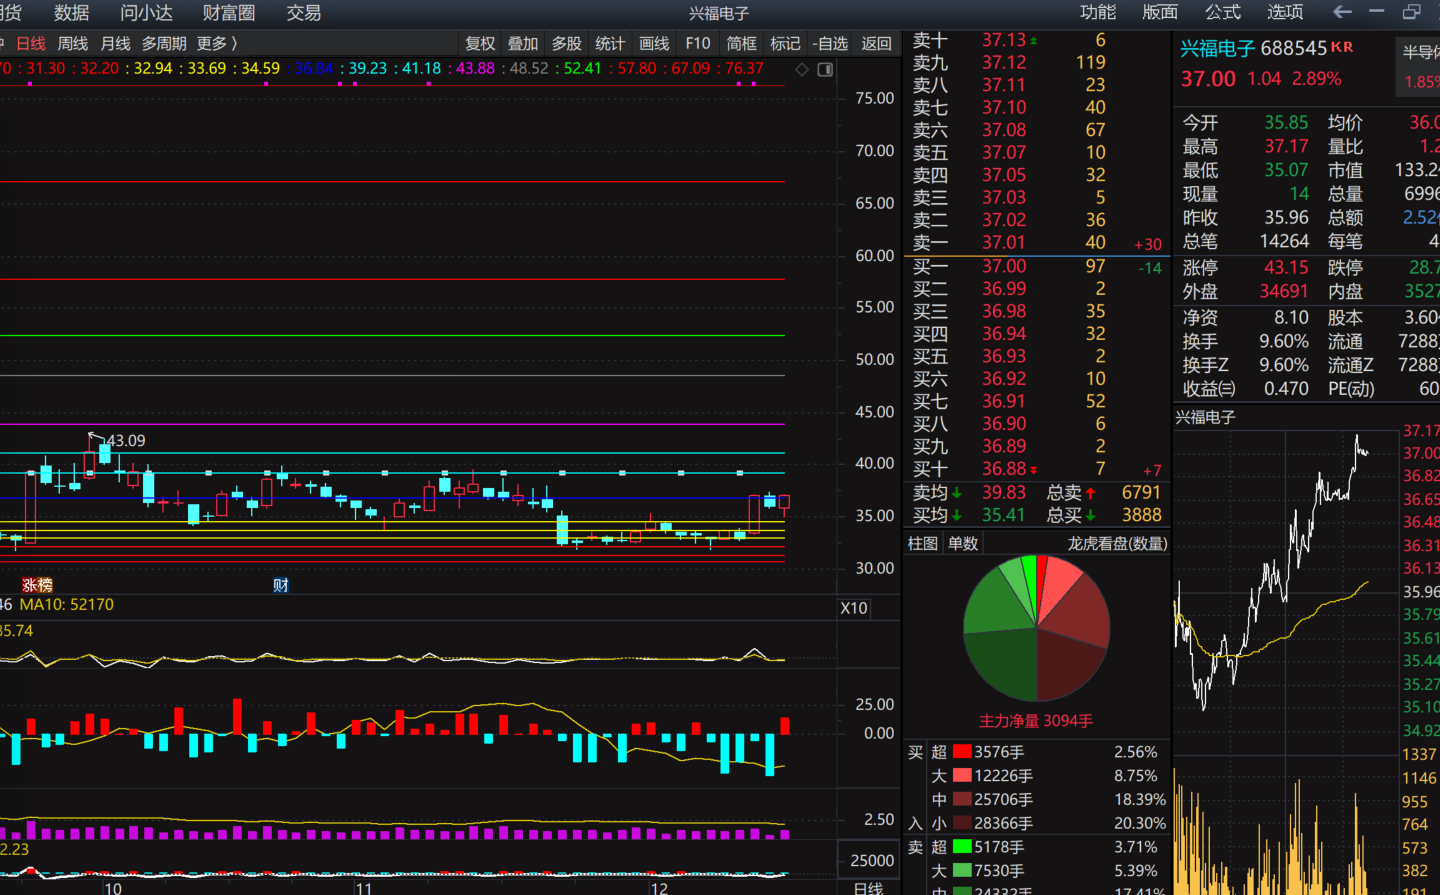
Task: Click the 复权 toolbar button
Action: (x=481, y=44)
